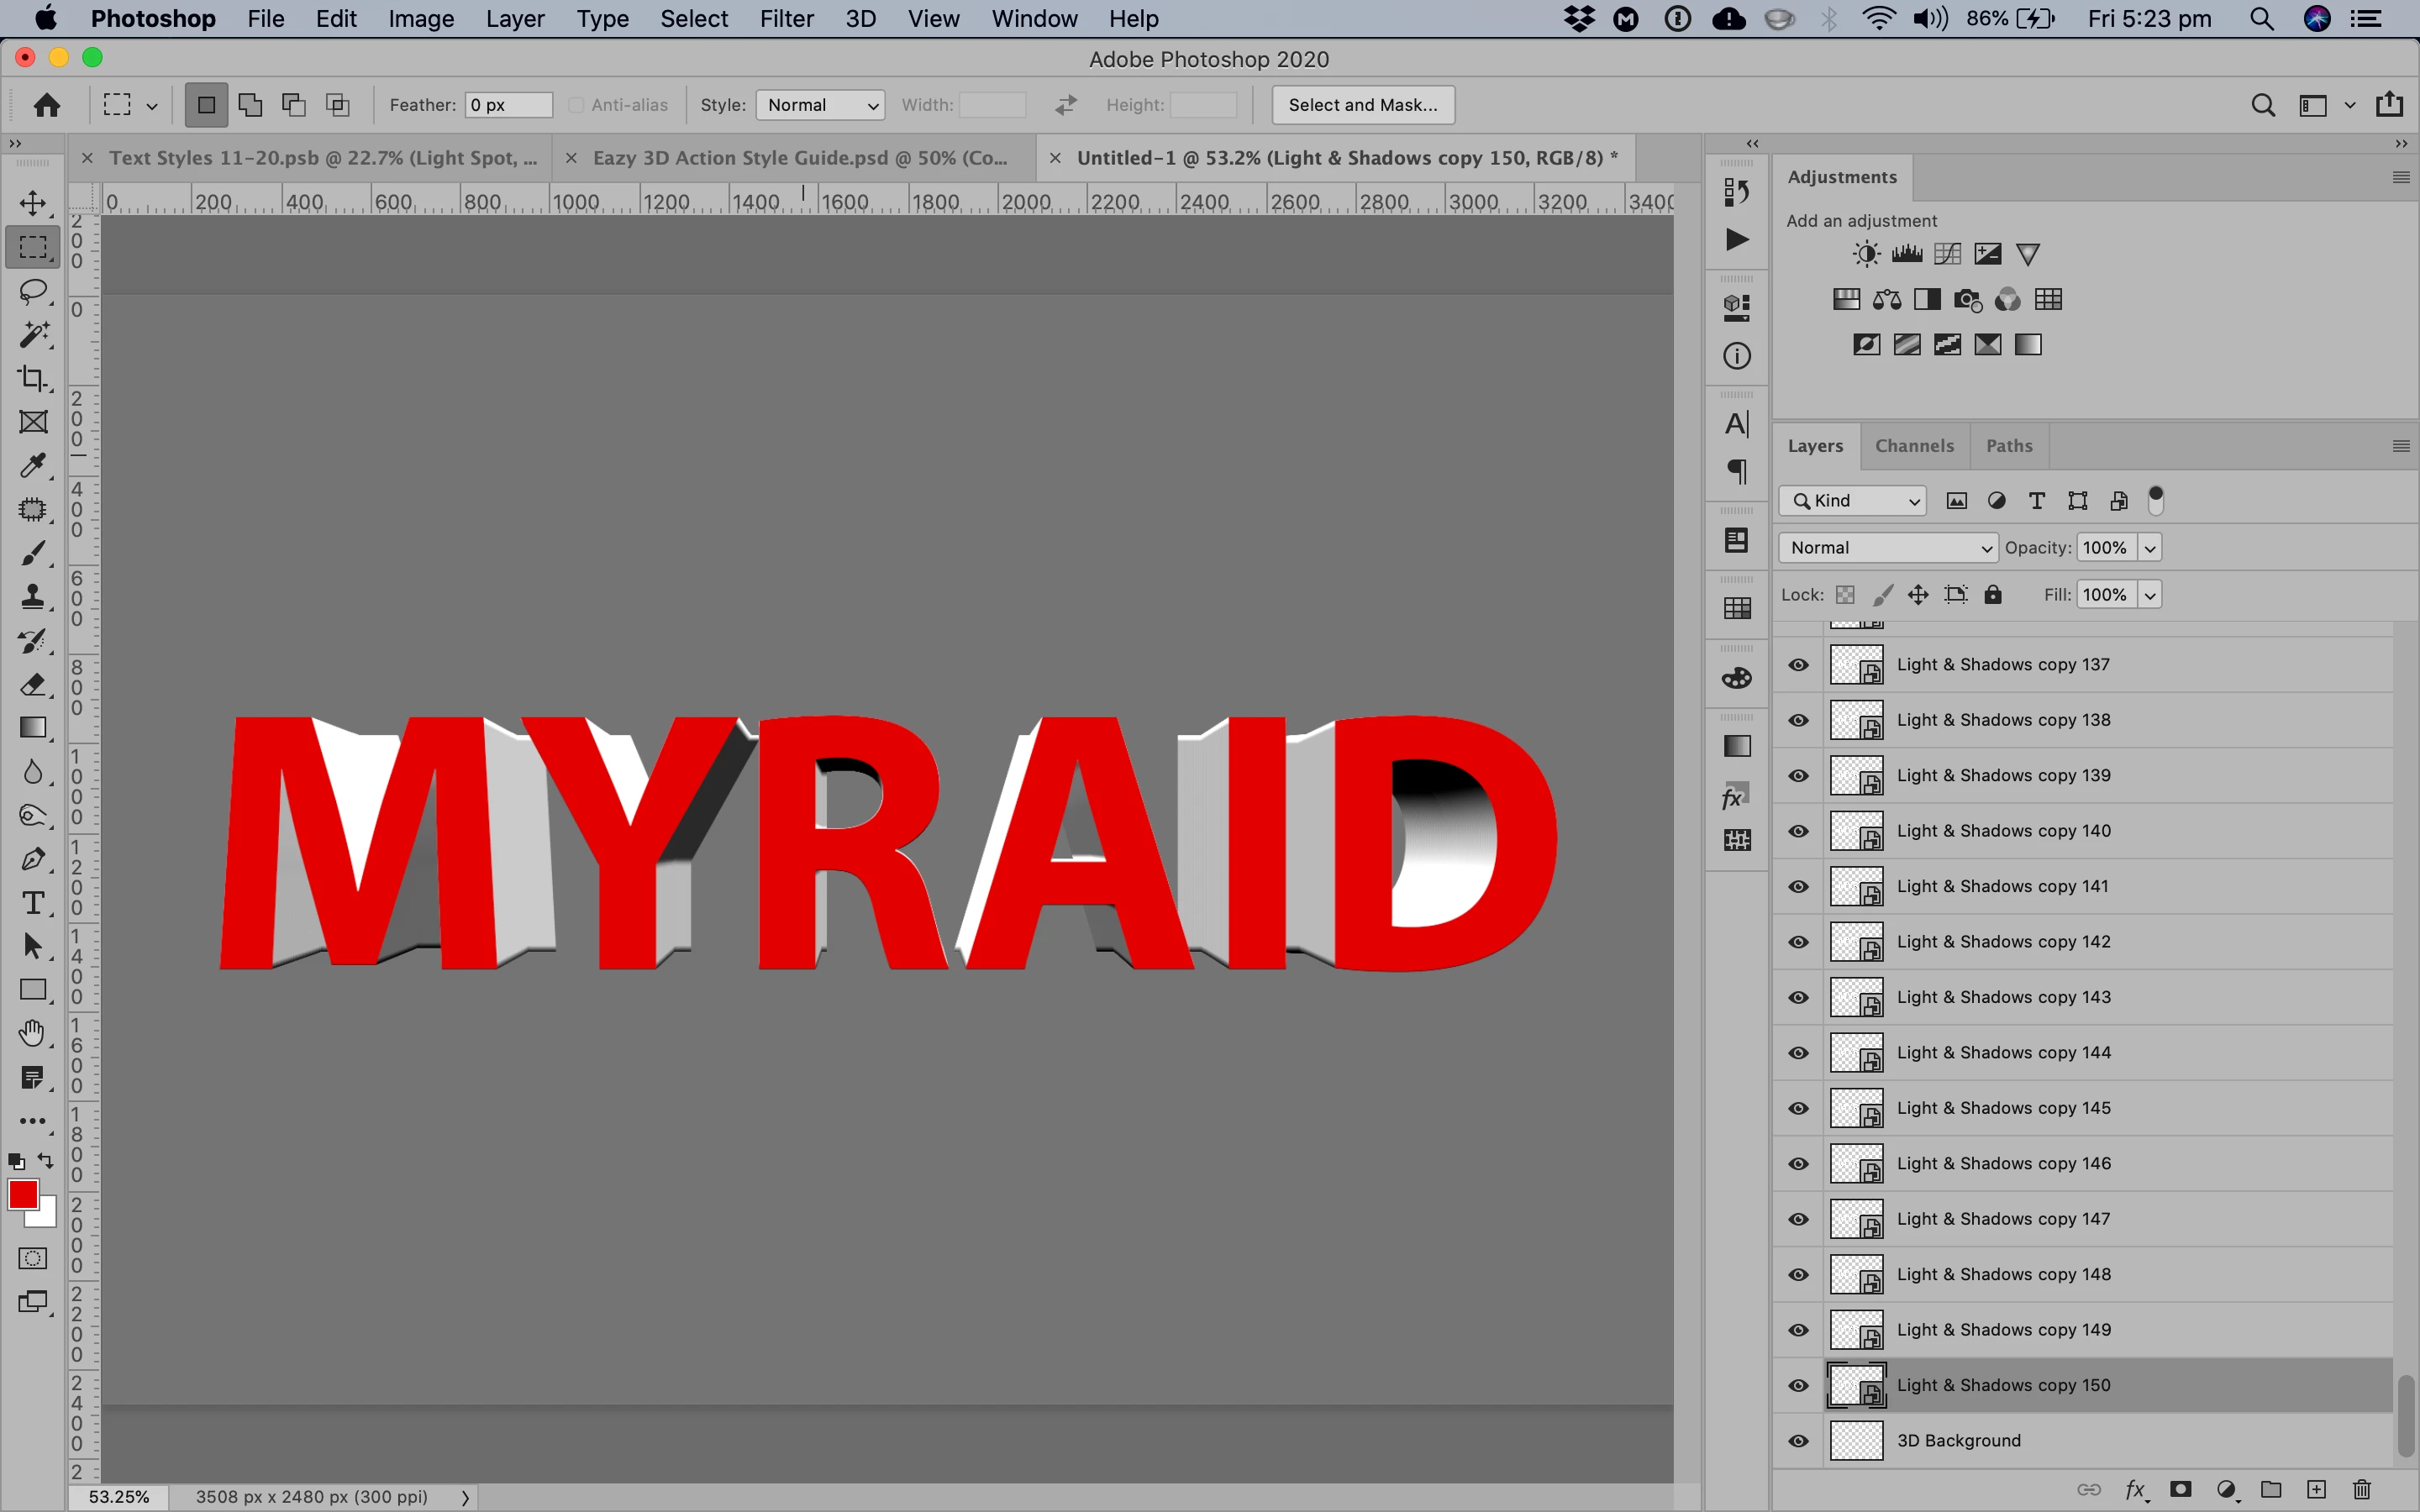Choose the Crop tool
The image size is (2420, 1512).
coord(33,378)
